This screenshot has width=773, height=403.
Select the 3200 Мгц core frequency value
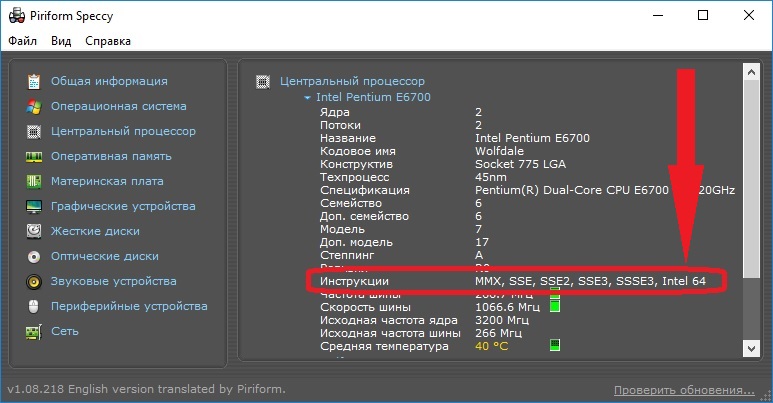point(502,320)
